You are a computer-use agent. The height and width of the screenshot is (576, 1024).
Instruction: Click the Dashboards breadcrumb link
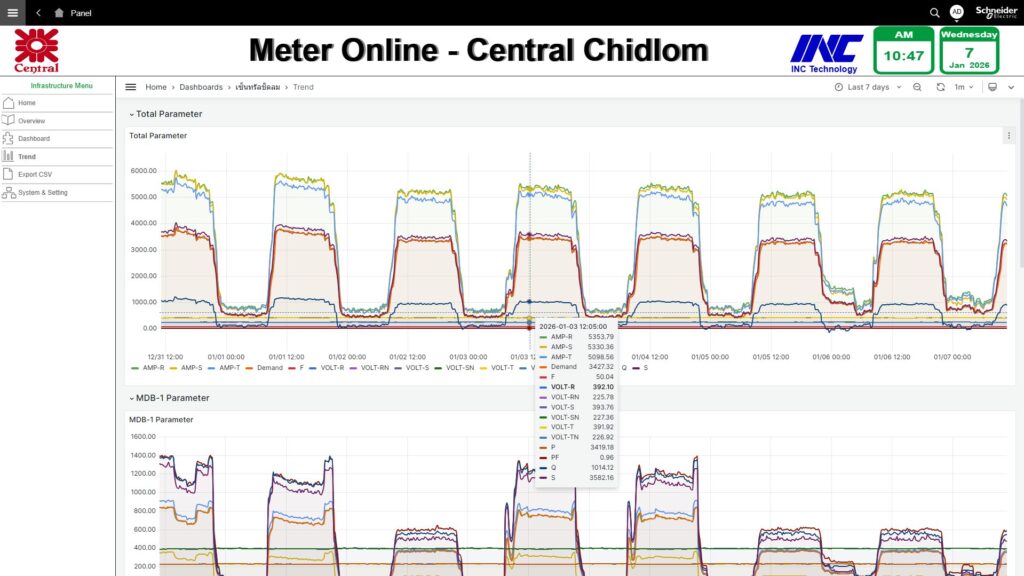click(200, 87)
